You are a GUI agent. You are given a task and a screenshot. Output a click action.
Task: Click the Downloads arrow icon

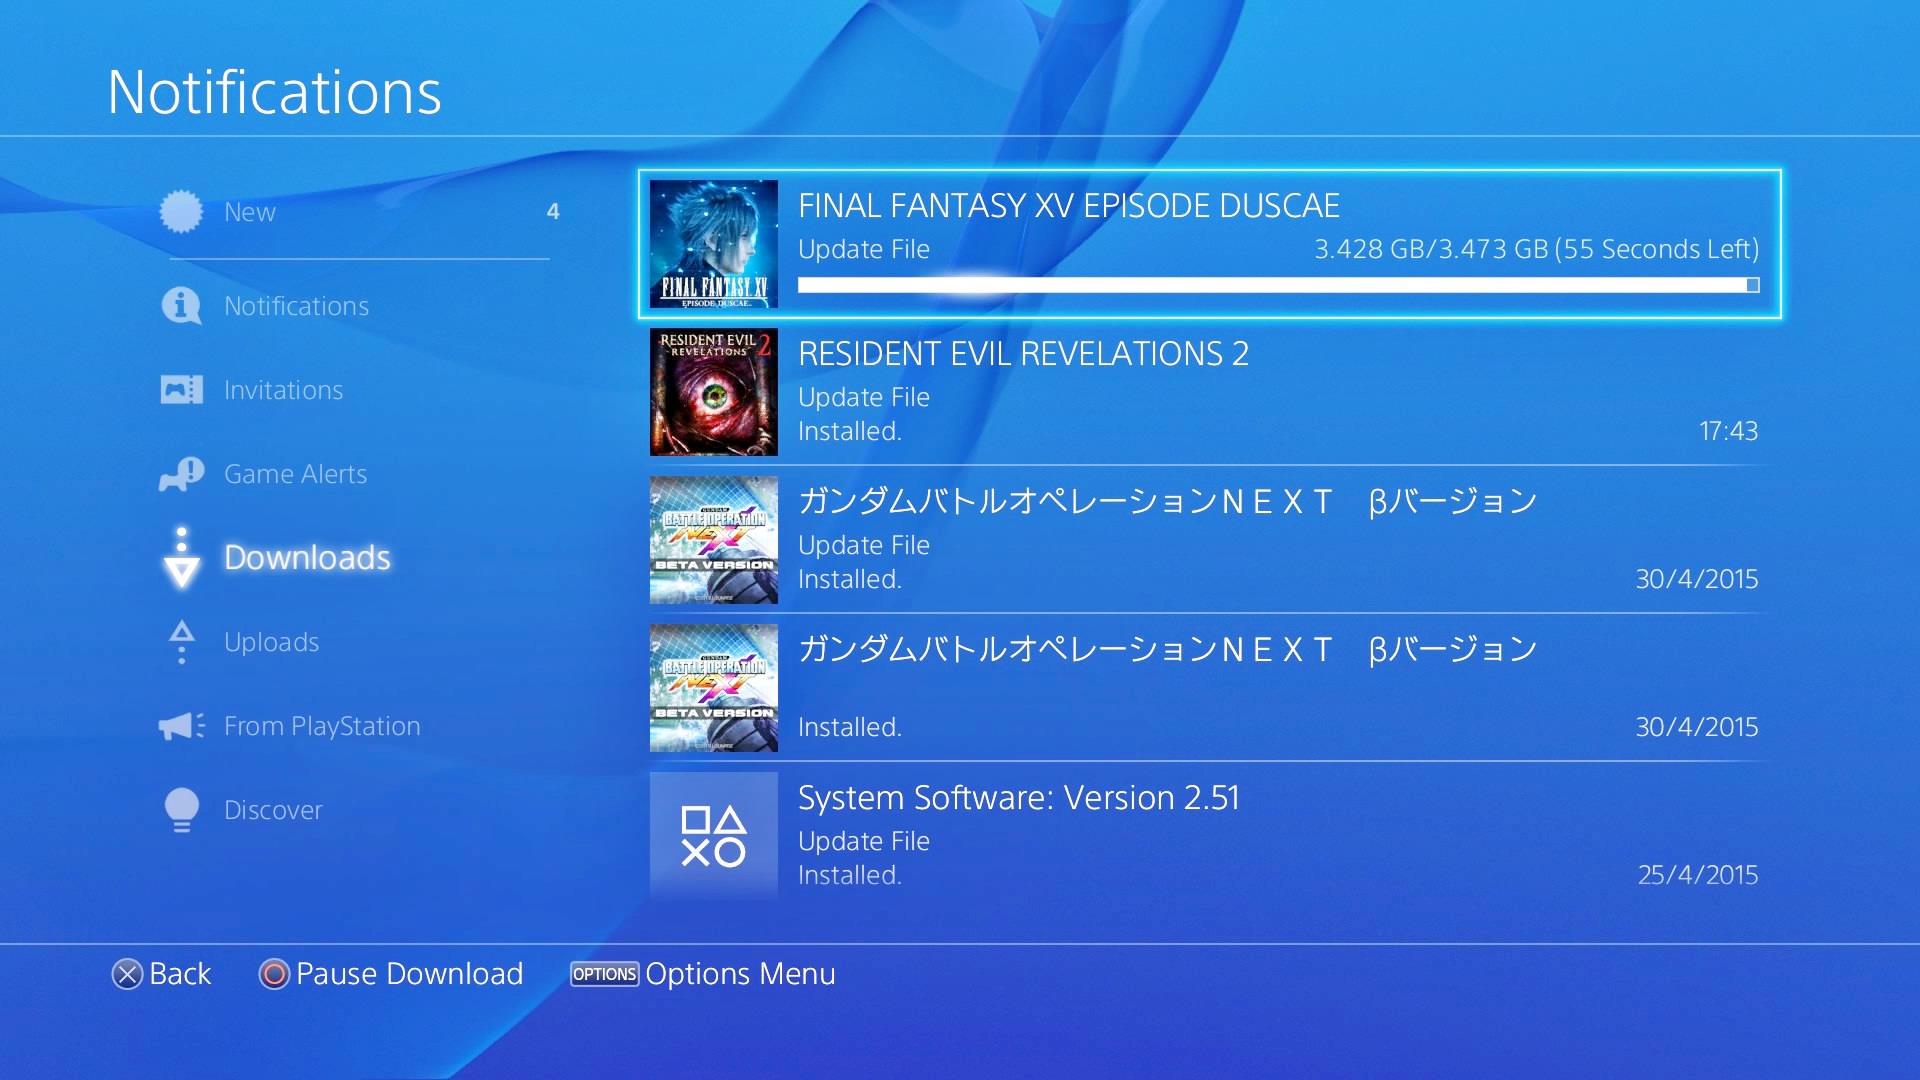coord(181,558)
